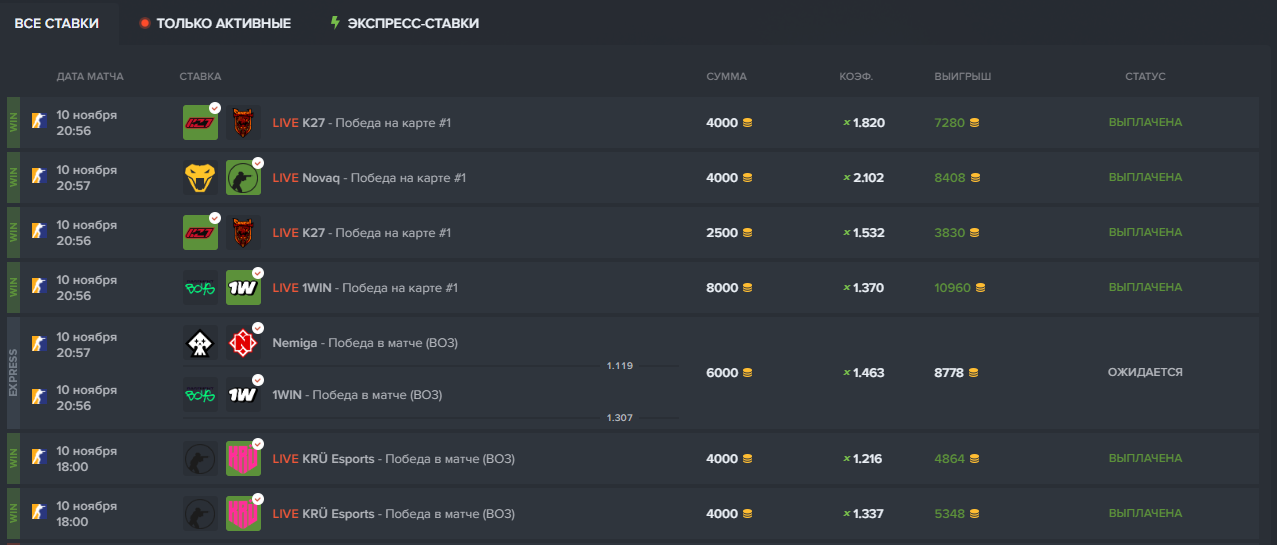Screen dimensions: 1277x545
Task: Click the coin icon next to 7280 winnings
Action: point(975,123)
